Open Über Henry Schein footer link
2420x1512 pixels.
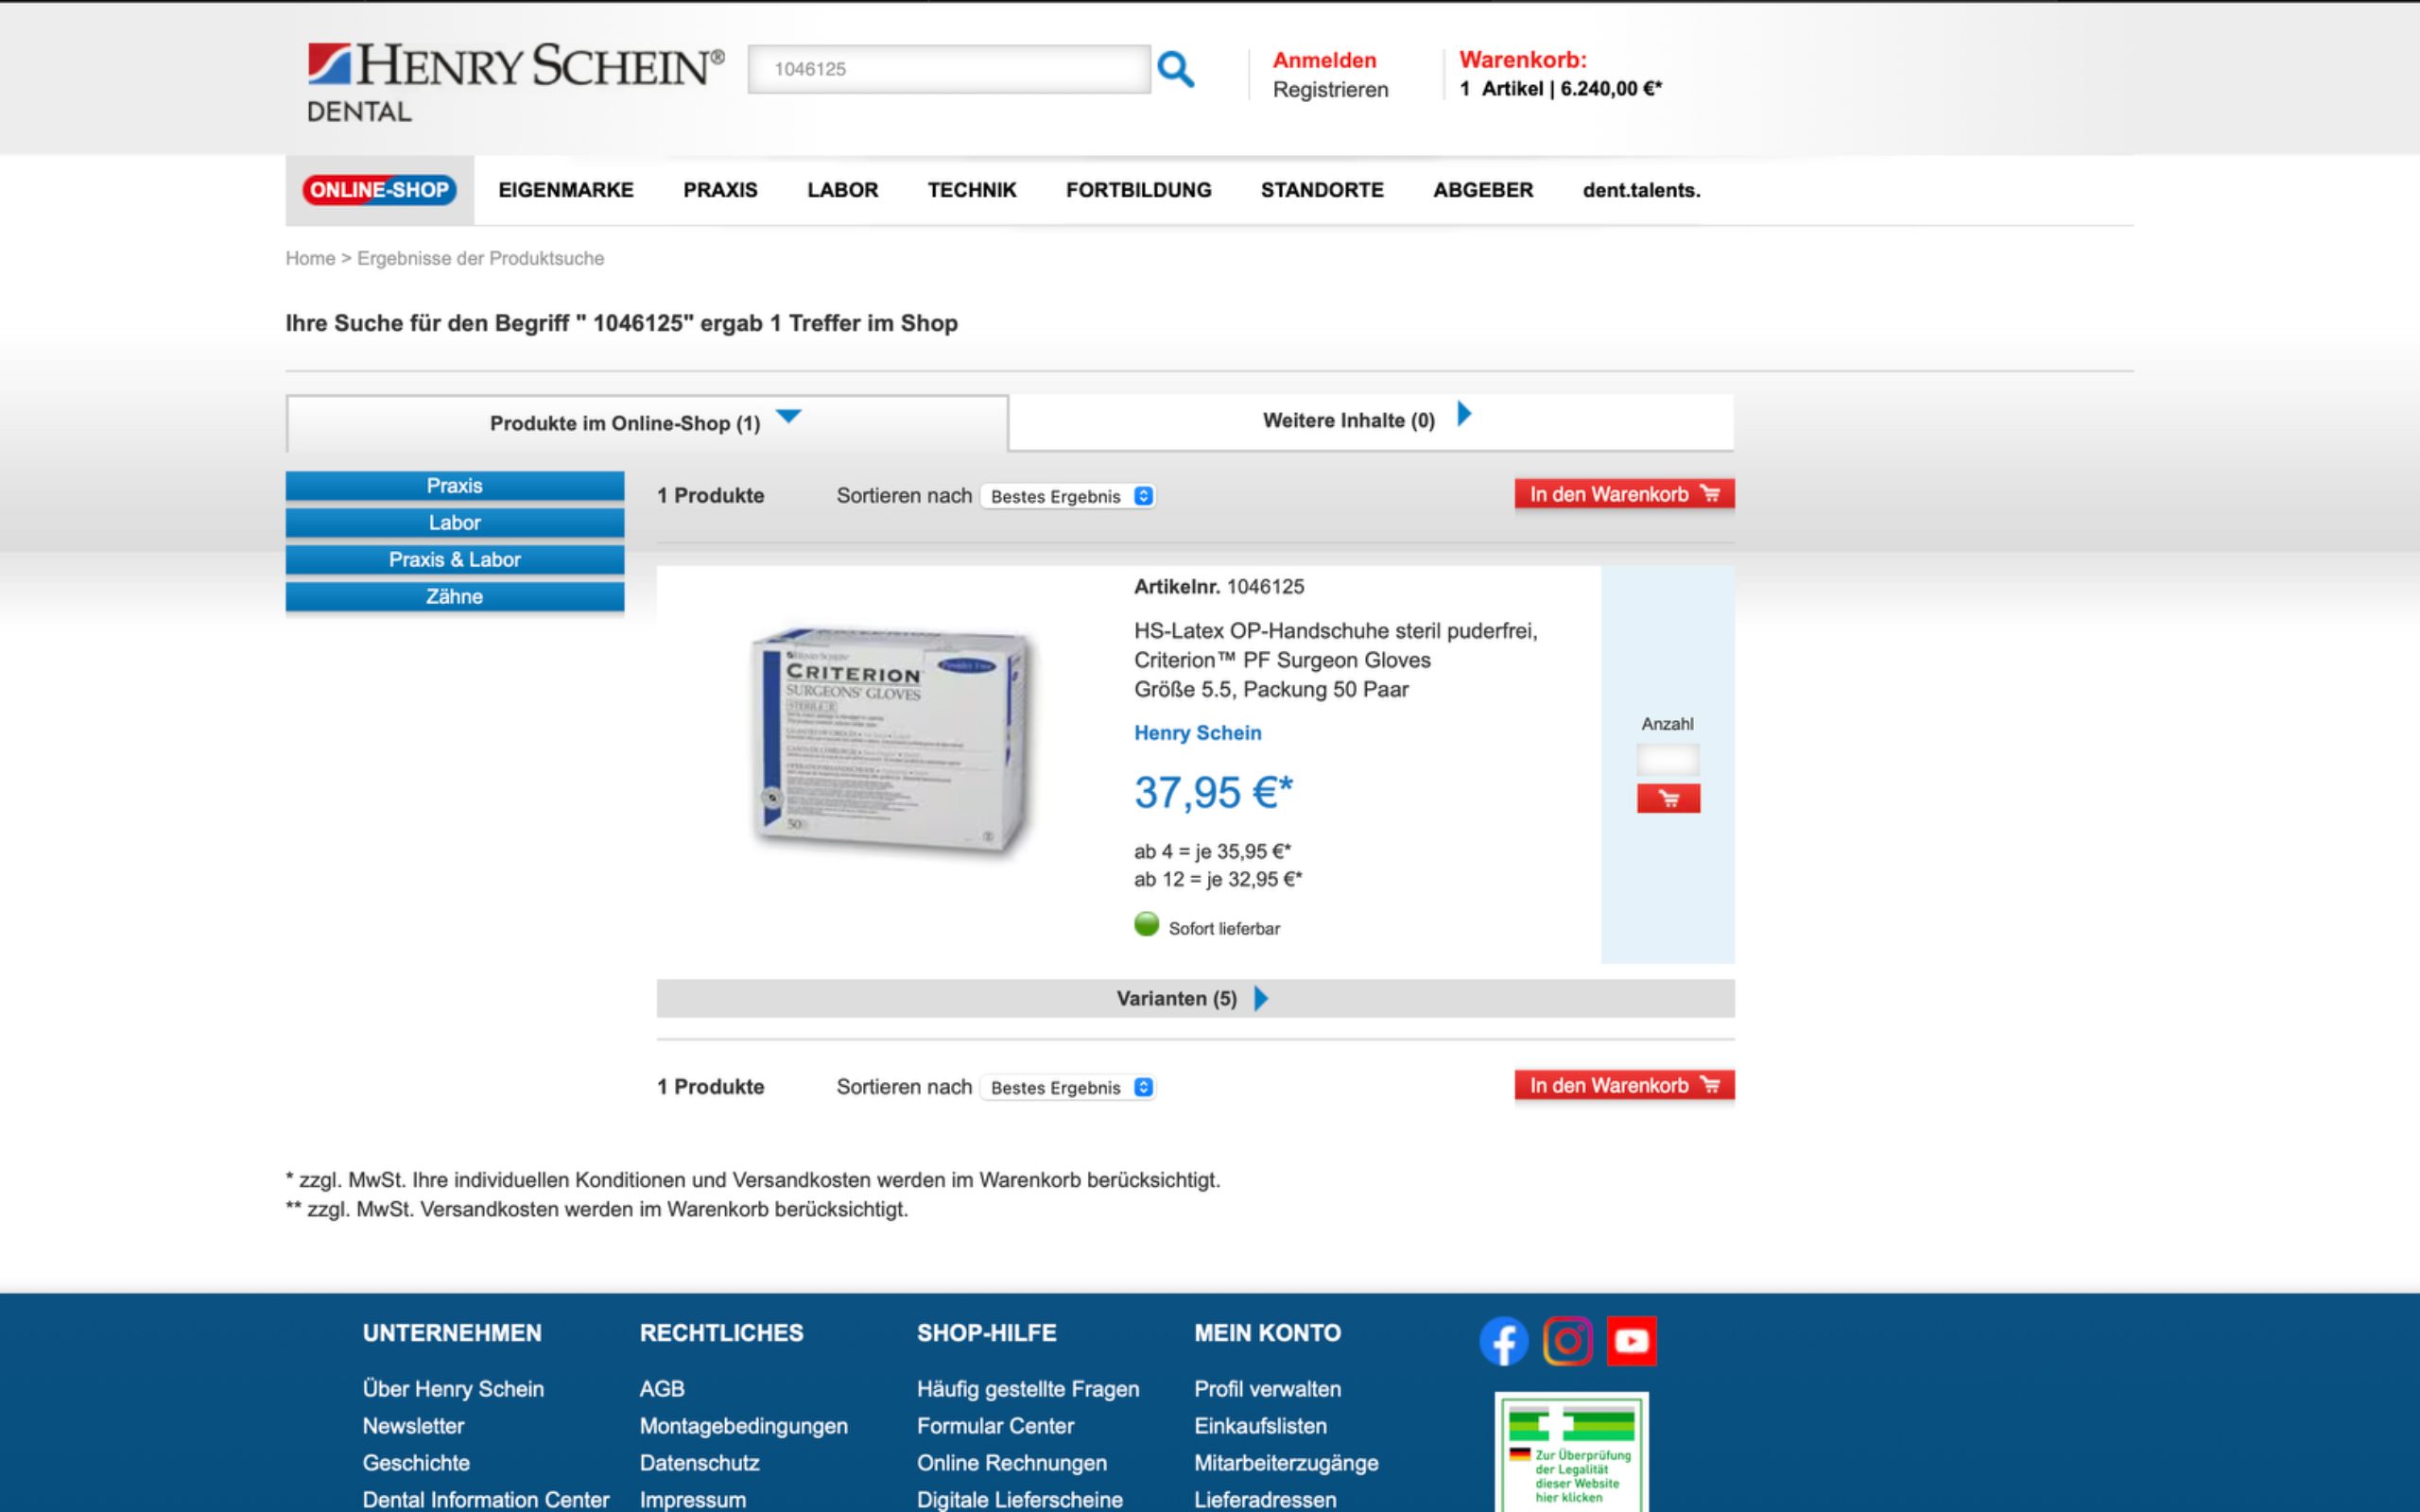(453, 1389)
